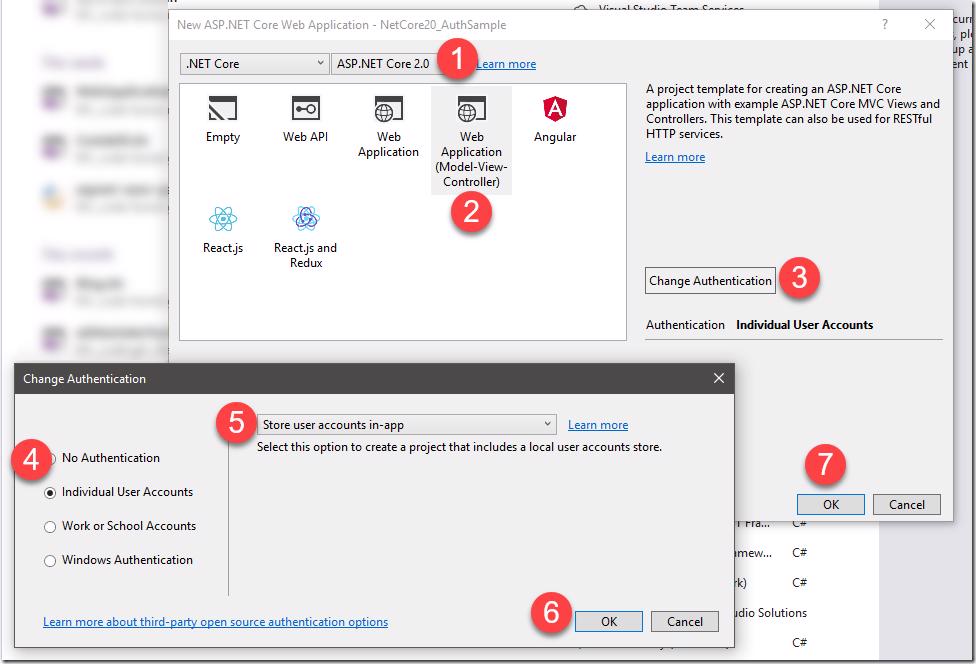Click the Change Authentication button
The height and width of the screenshot is (664, 976).
(710, 281)
